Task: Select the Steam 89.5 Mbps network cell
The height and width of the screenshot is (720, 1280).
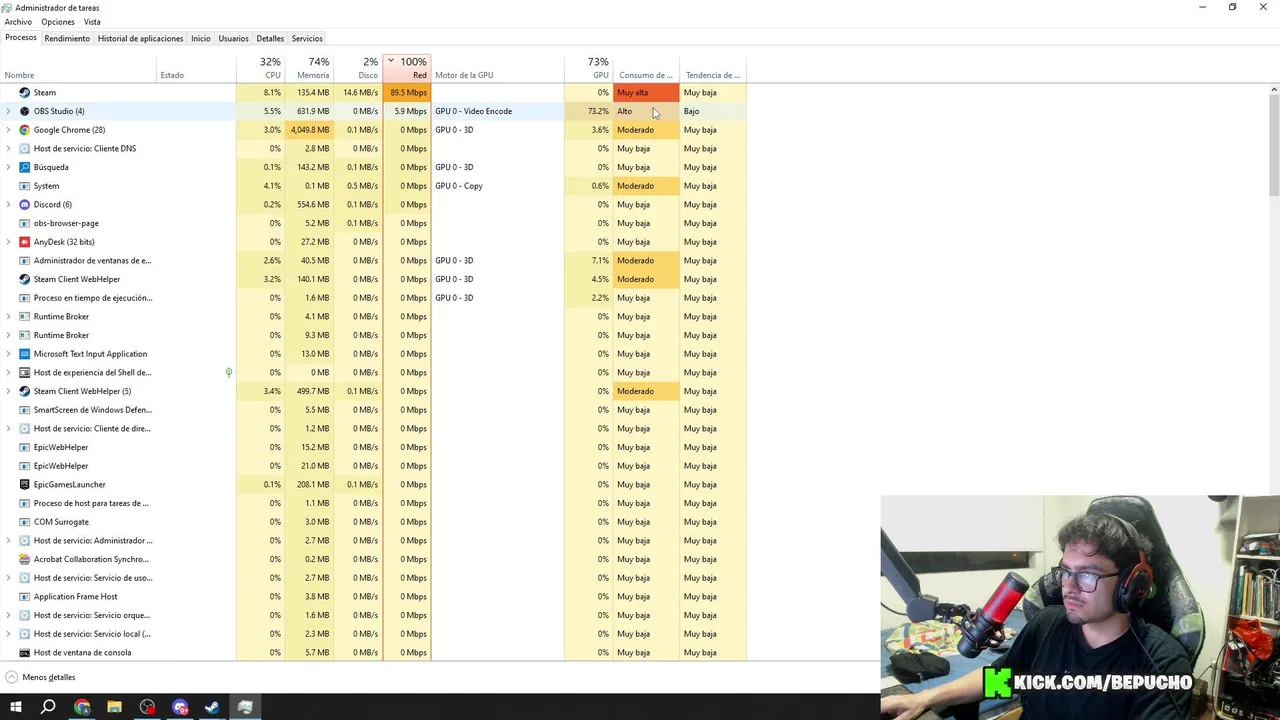Action: 407,92
